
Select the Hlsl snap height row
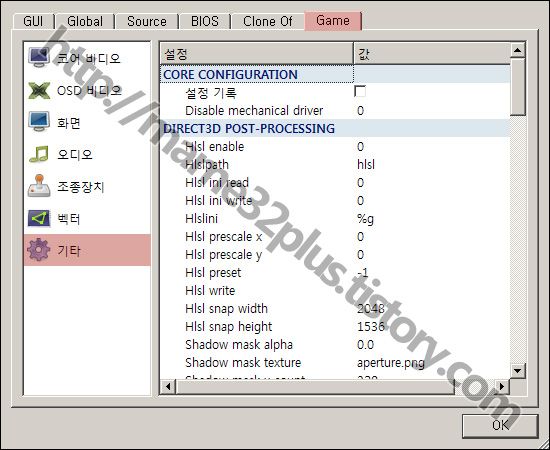tap(335, 327)
